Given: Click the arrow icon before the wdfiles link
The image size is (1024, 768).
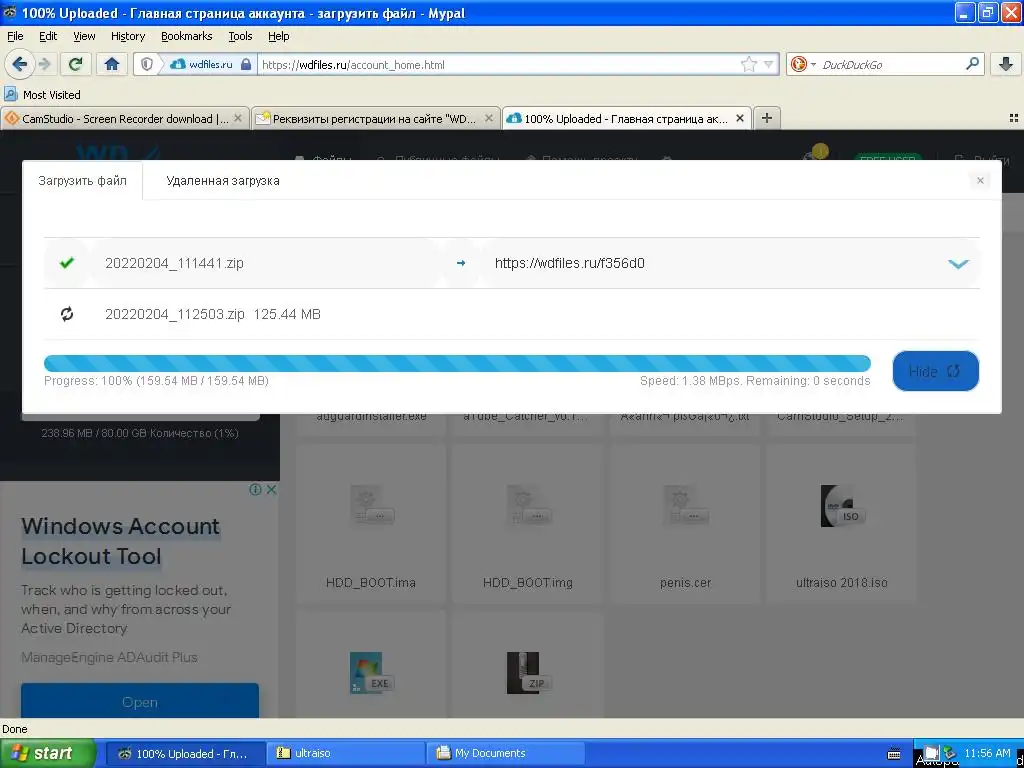Looking at the screenshot, I should coord(461,263).
